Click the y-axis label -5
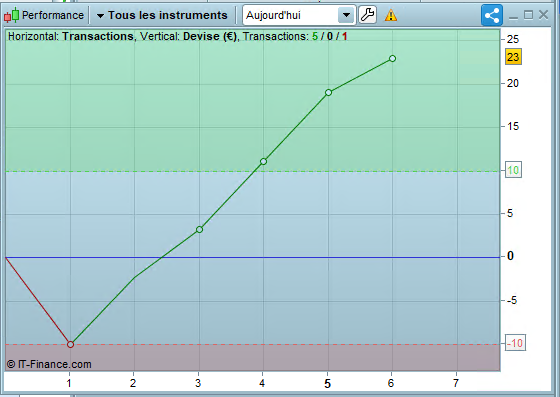The width and height of the screenshot is (560, 397). (512, 300)
